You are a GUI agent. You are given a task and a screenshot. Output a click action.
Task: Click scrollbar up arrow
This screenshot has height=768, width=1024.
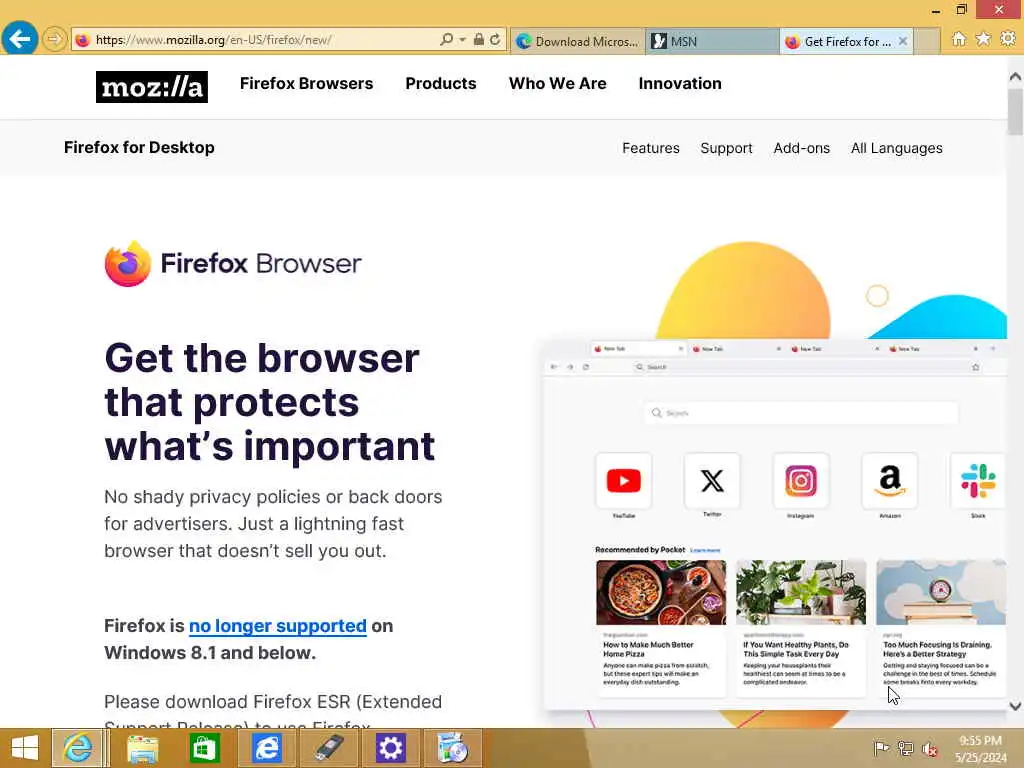(x=1015, y=76)
